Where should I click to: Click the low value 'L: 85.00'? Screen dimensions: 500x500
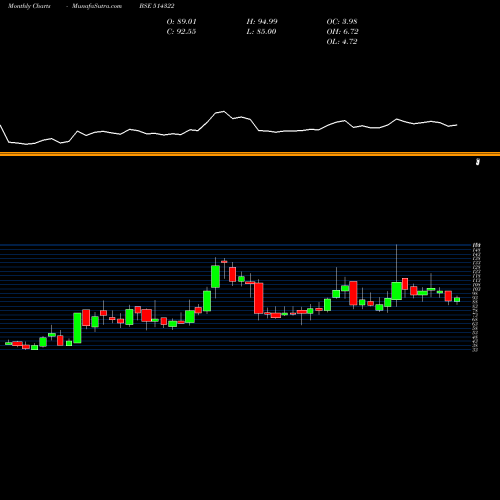tap(261, 32)
